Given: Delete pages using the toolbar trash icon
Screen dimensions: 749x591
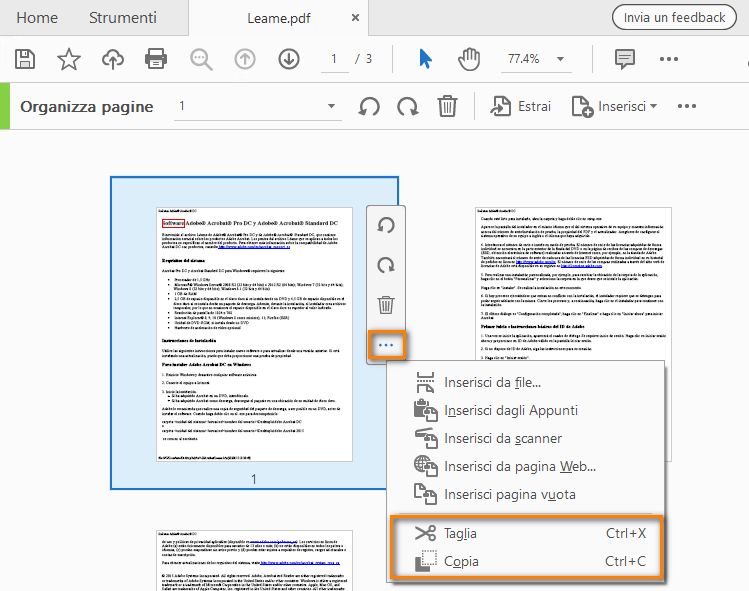Looking at the screenshot, I should click(x=447, y=106).
